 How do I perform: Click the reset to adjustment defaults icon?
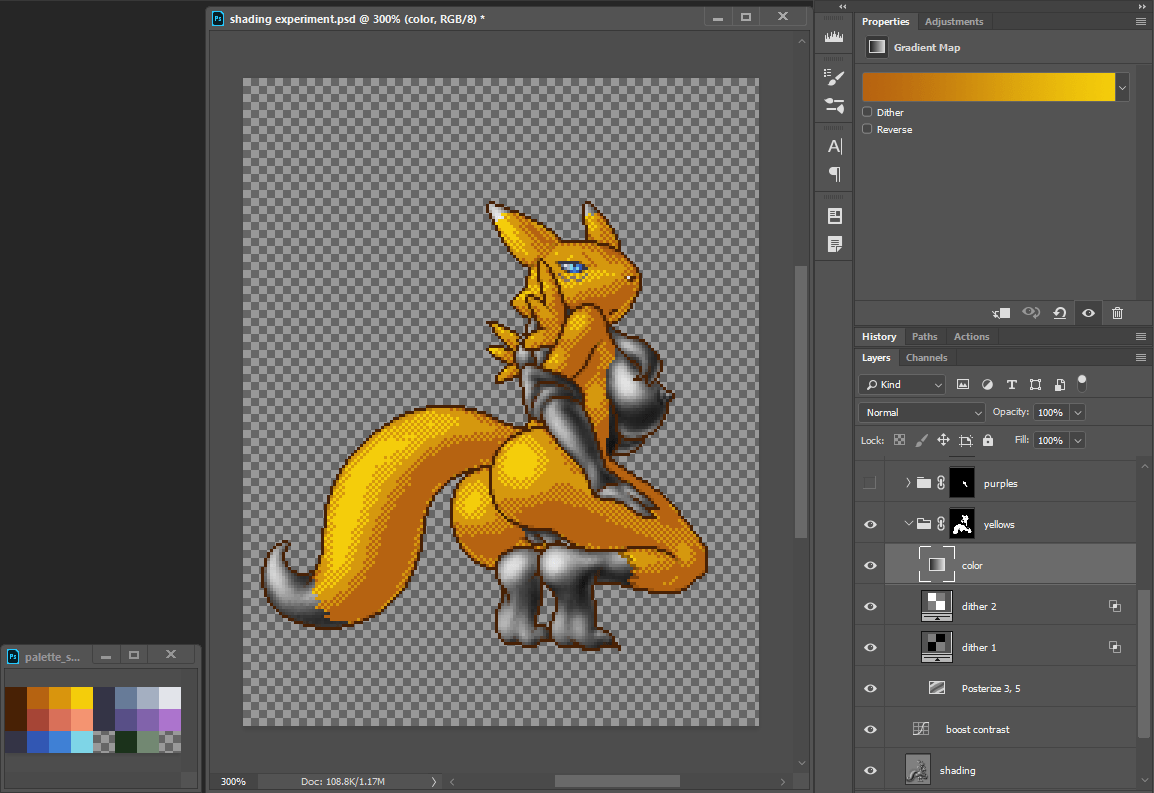click(1060, 313)
